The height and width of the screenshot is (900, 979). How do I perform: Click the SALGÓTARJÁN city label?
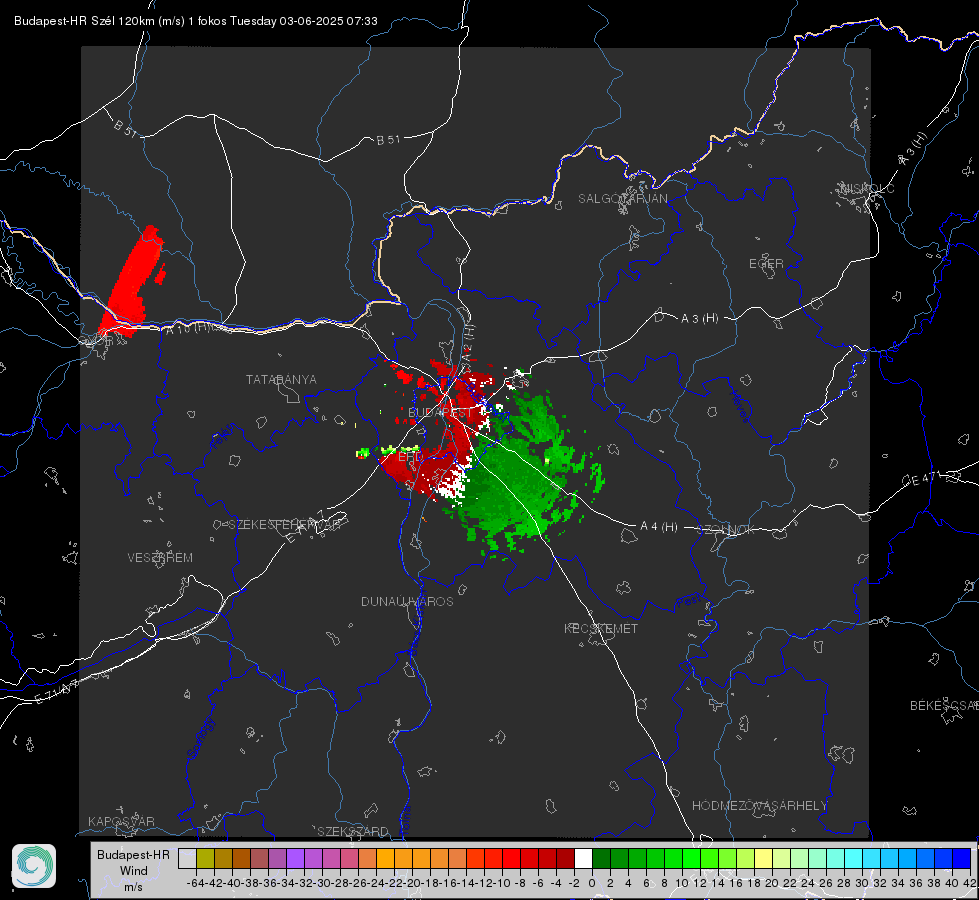coord(622,199)
